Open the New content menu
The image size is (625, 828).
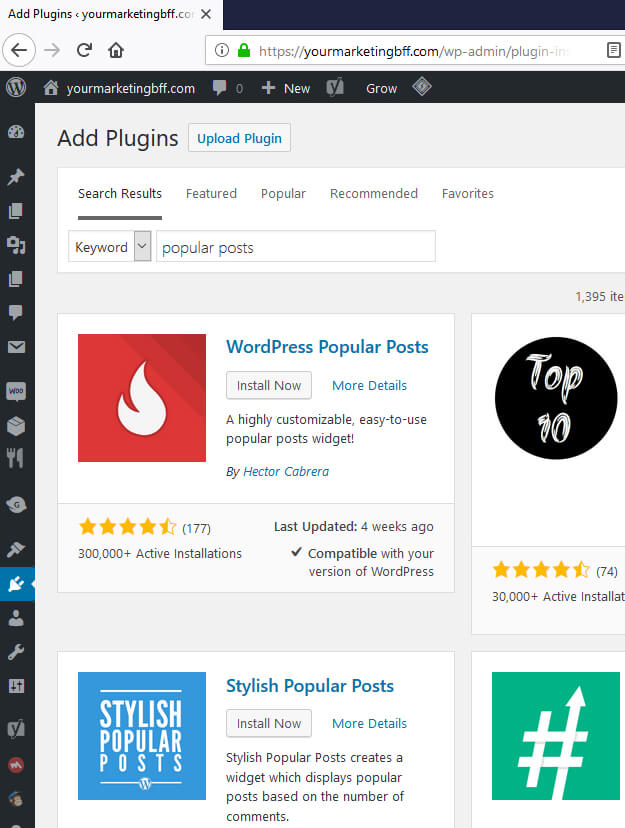point(286,88)
